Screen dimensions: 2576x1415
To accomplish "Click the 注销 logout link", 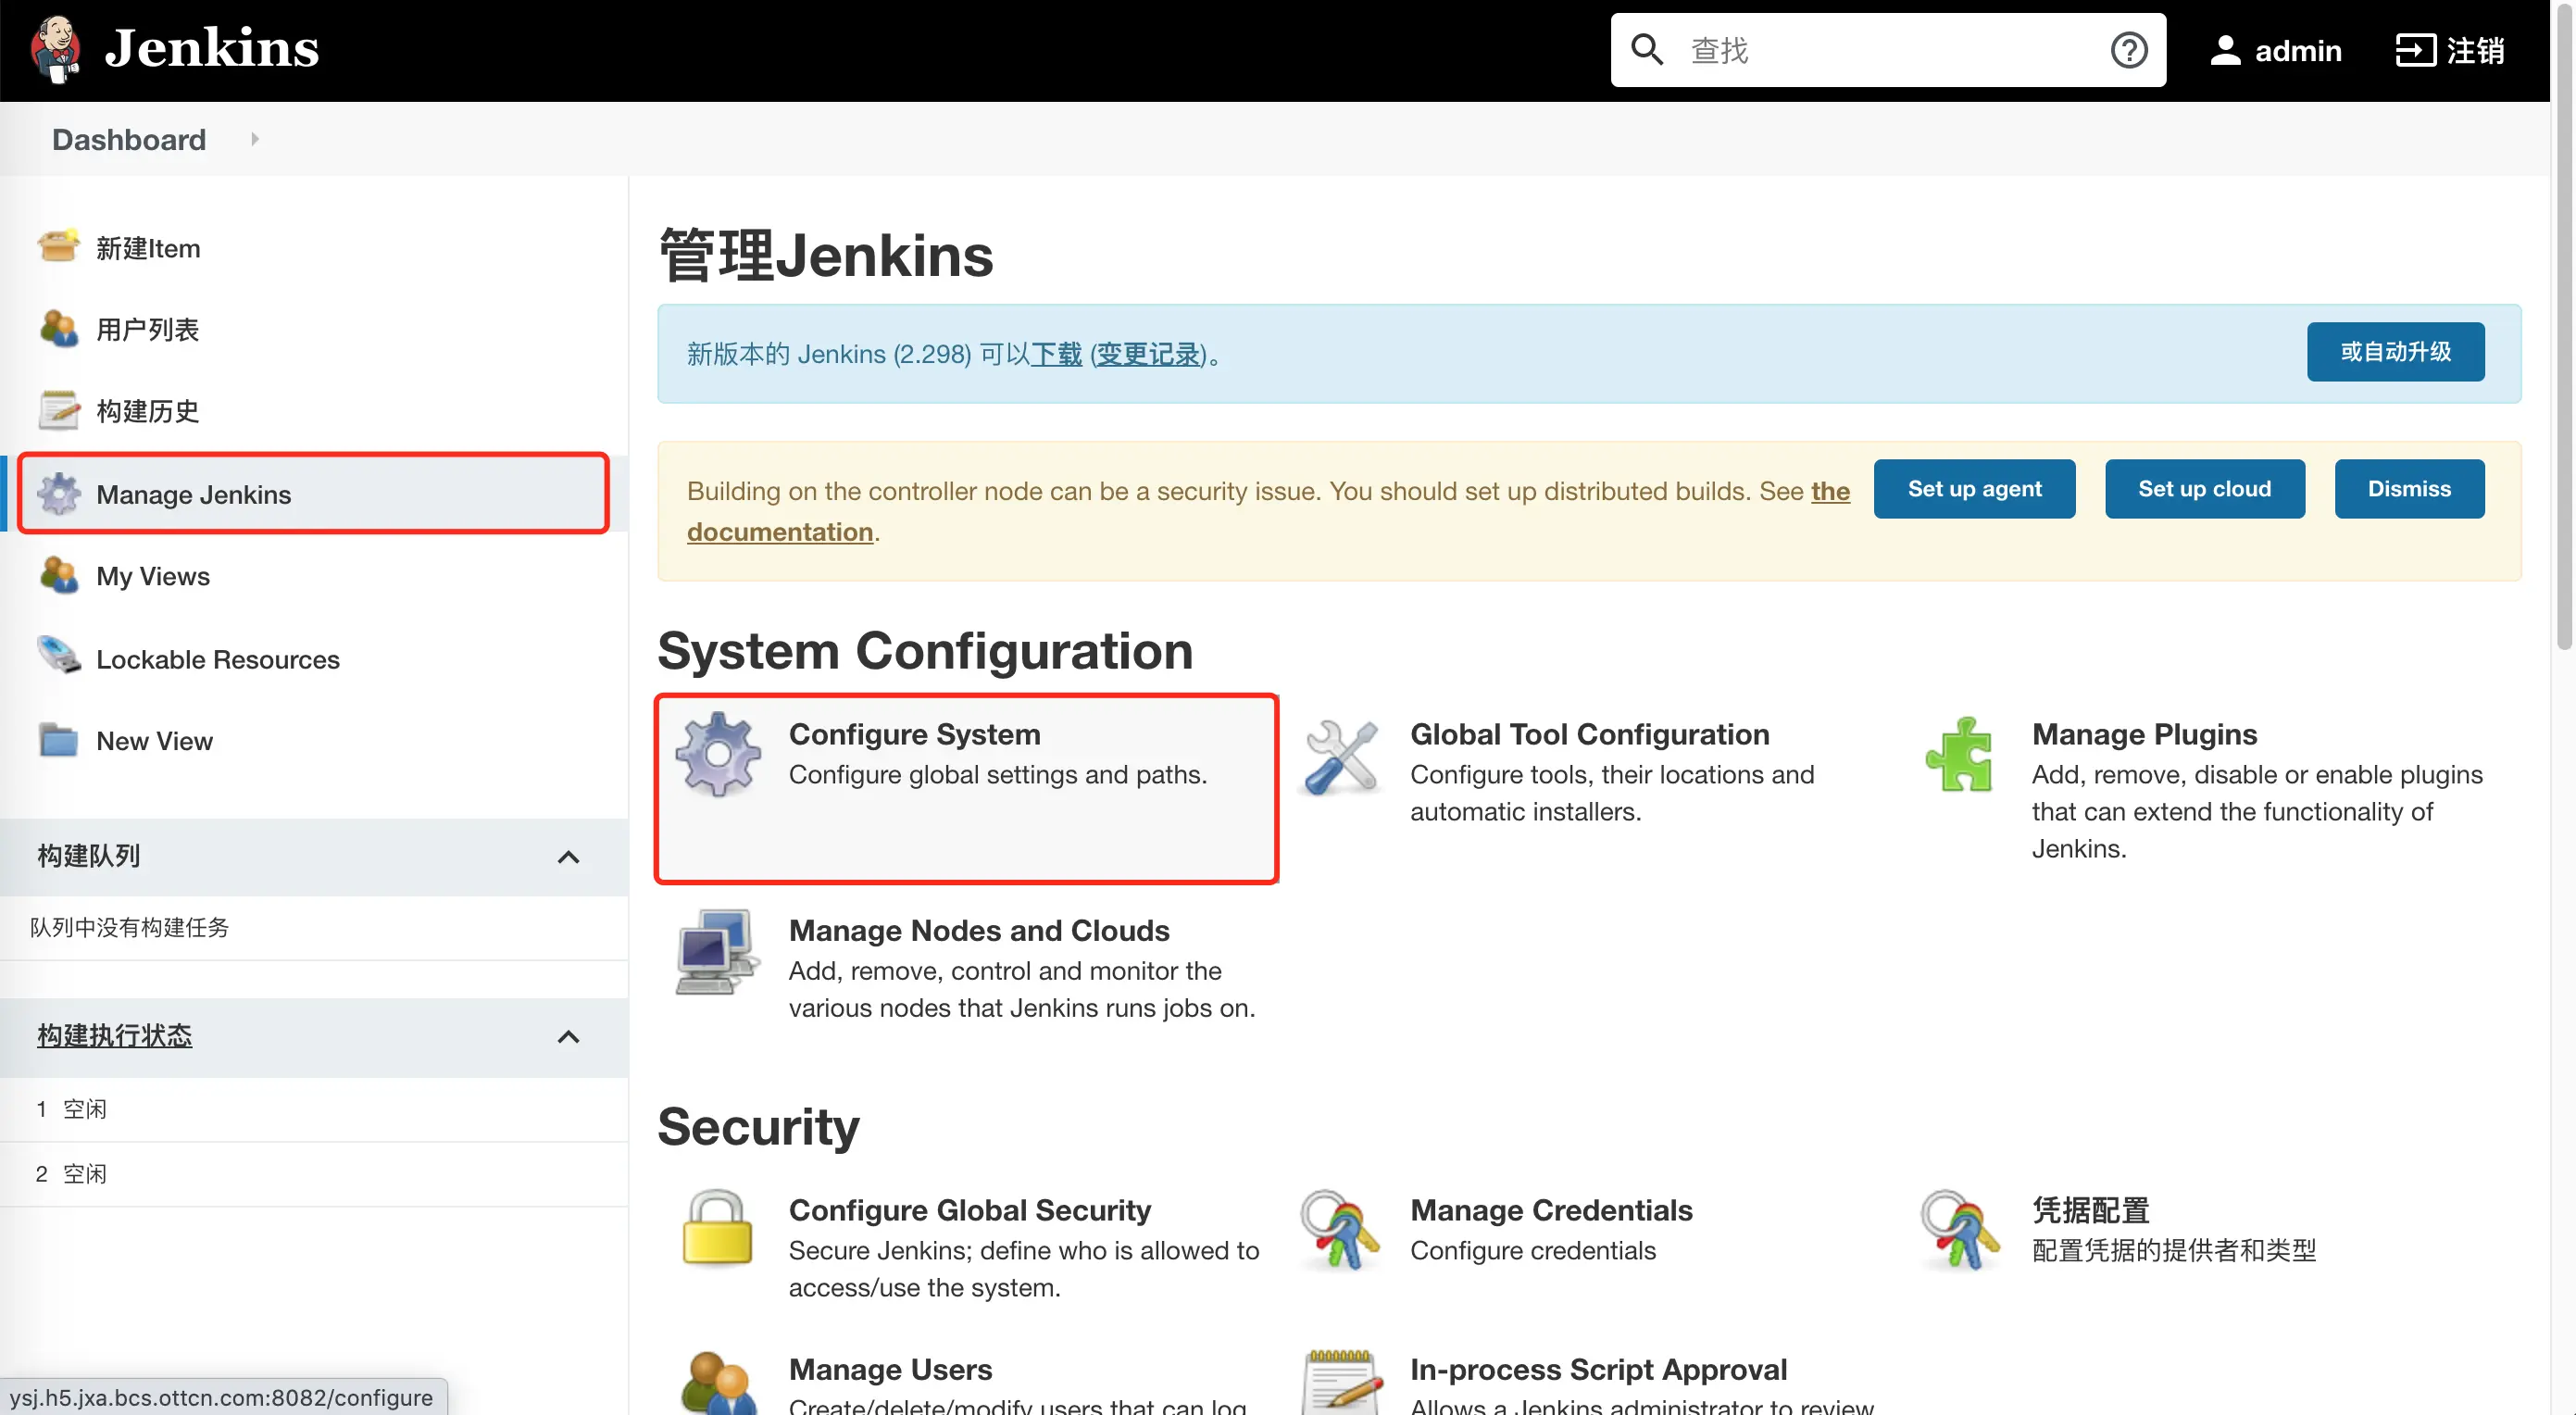I will 2475,50.
